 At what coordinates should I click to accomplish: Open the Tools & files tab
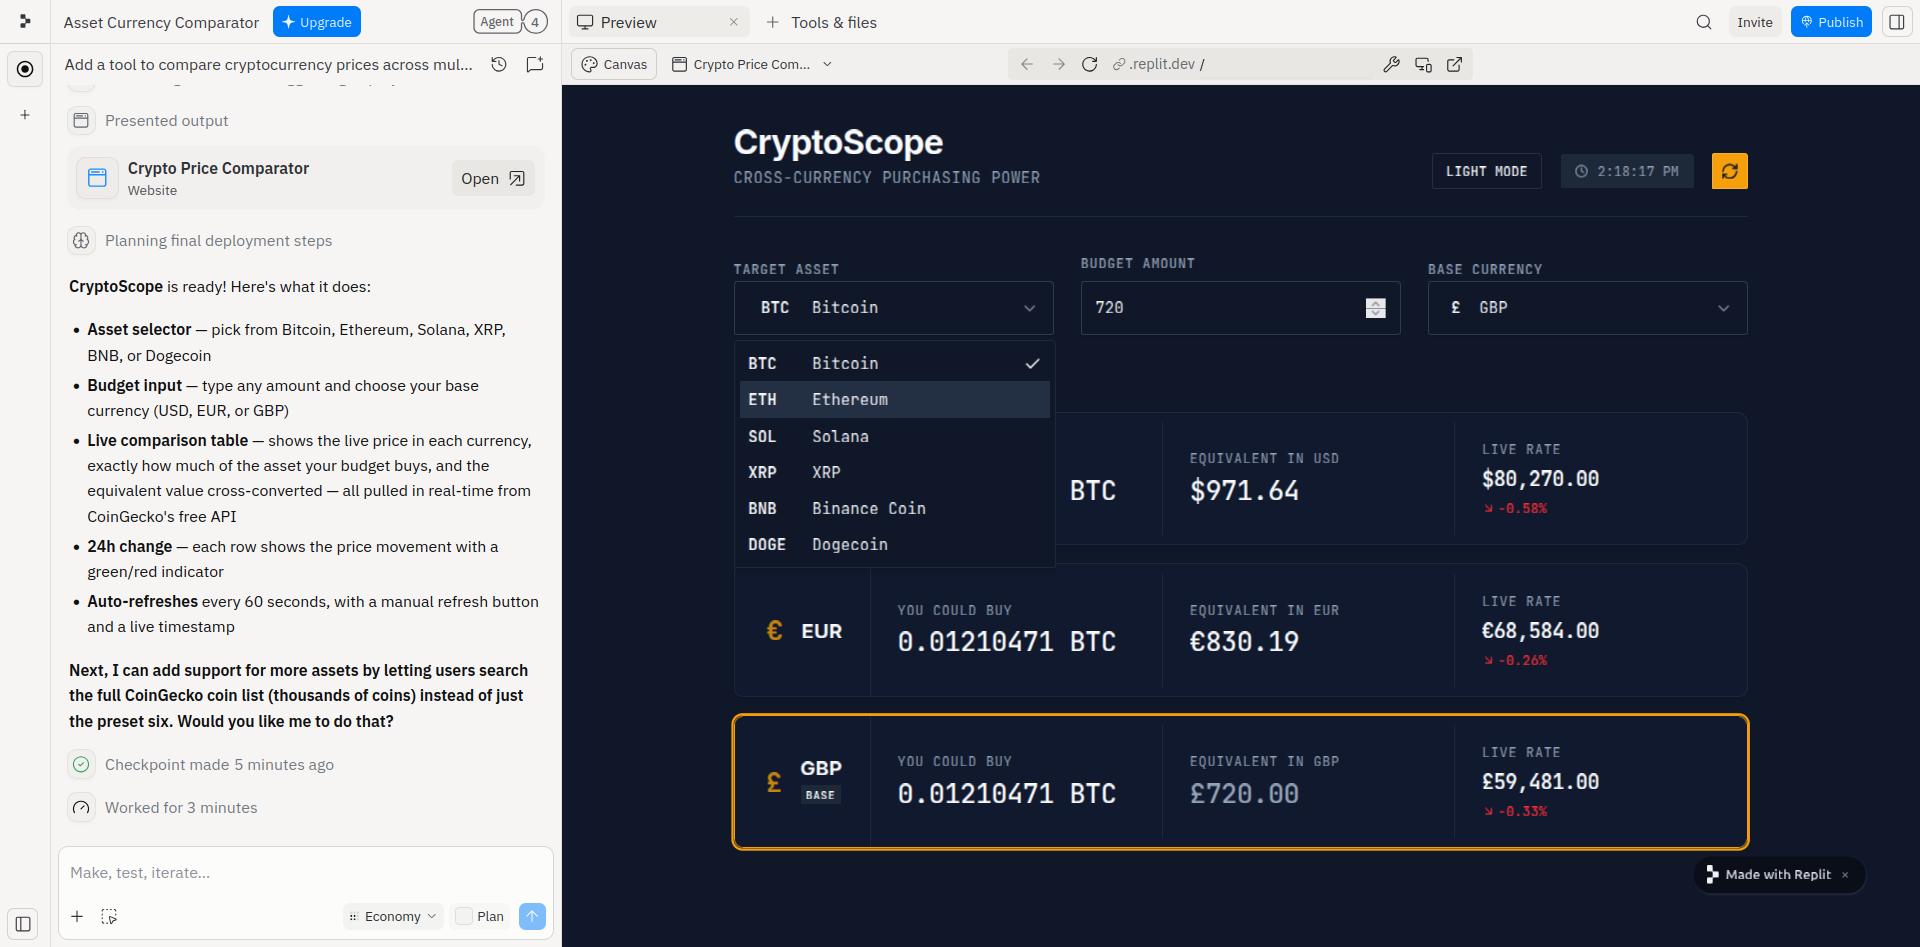pyautogui.click(x=821, y=22)
